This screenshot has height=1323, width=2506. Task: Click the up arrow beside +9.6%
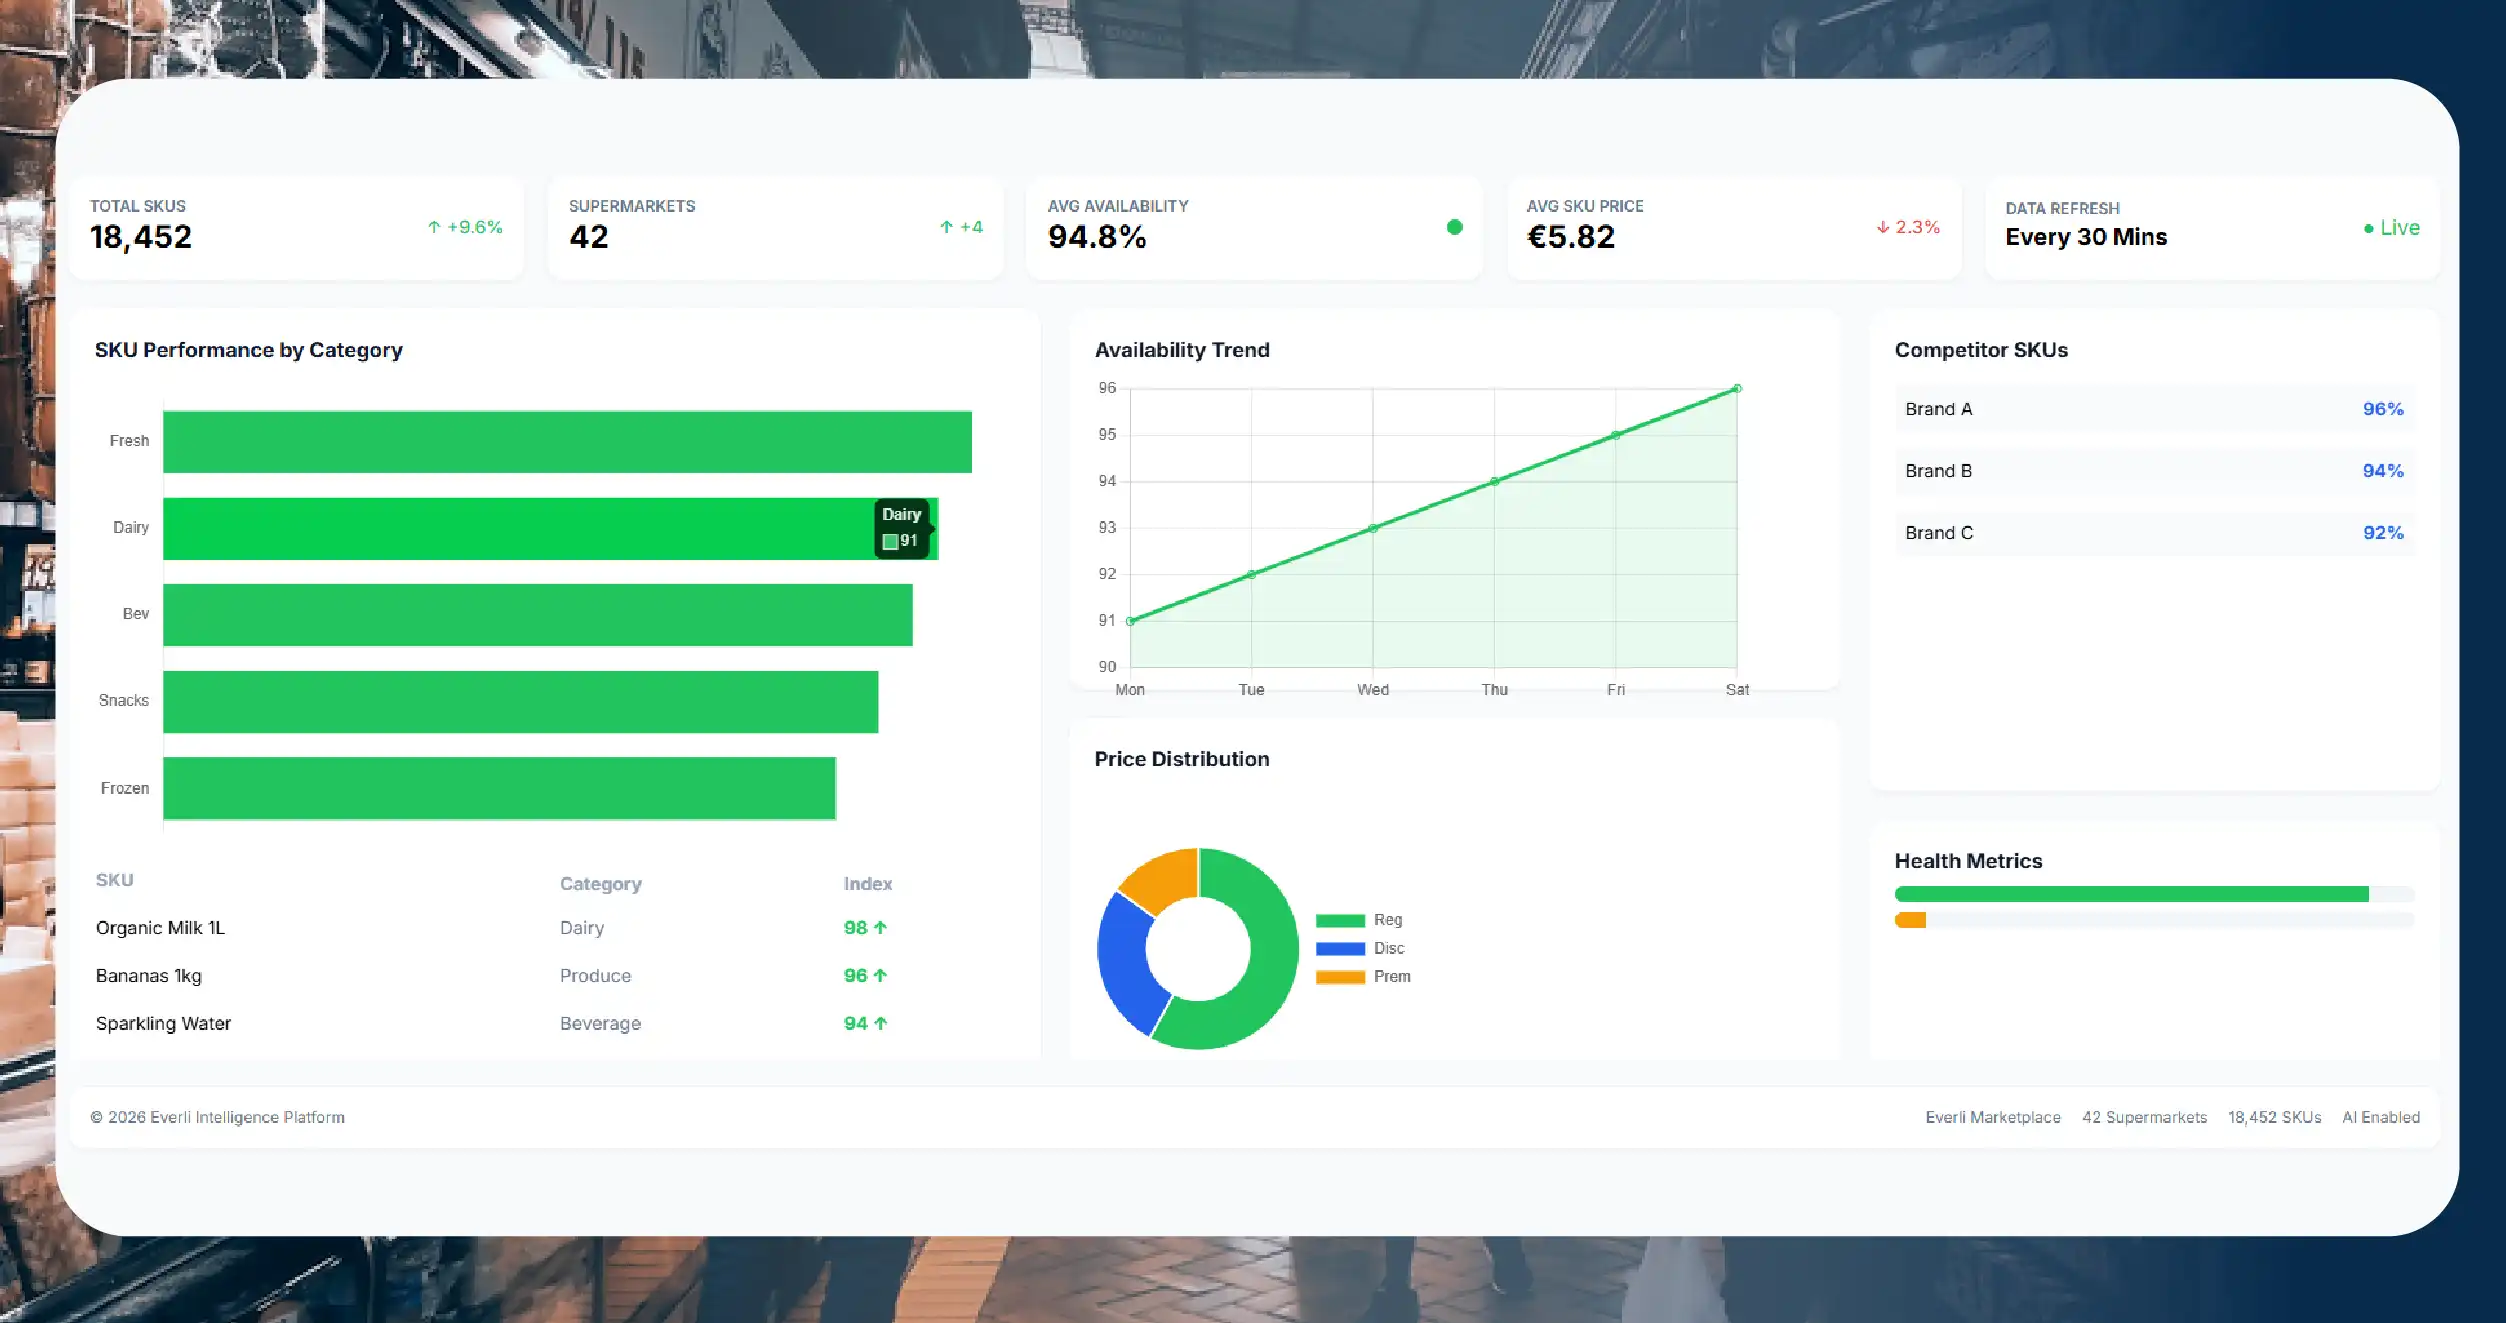pyautogui.click(x=434, y=227)
